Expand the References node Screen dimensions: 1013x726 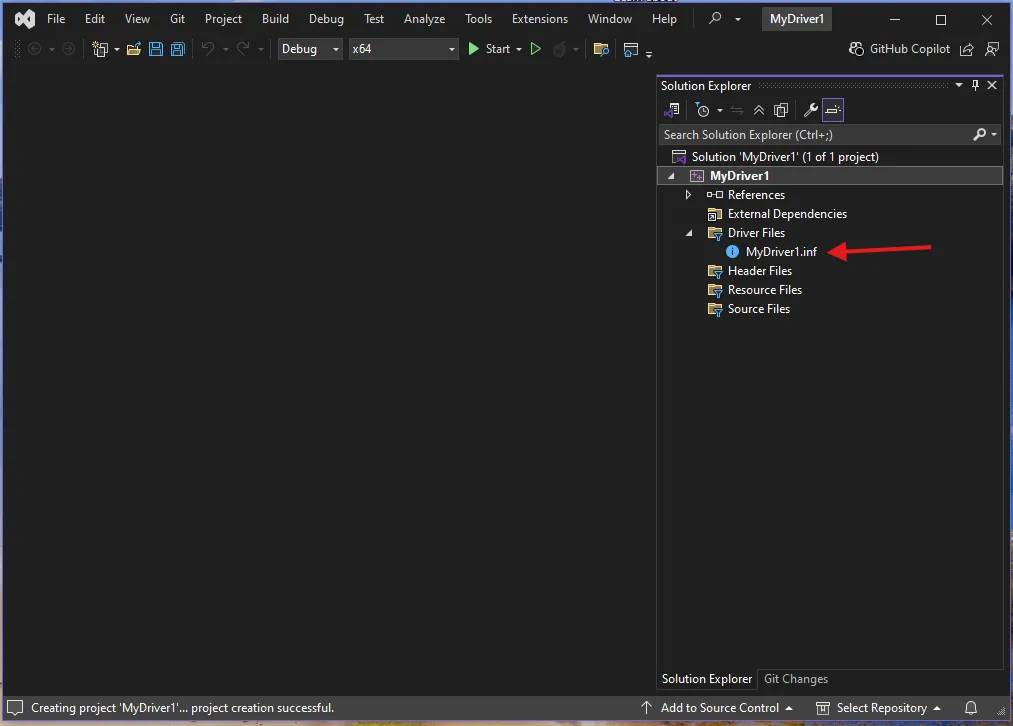point(689,194)
